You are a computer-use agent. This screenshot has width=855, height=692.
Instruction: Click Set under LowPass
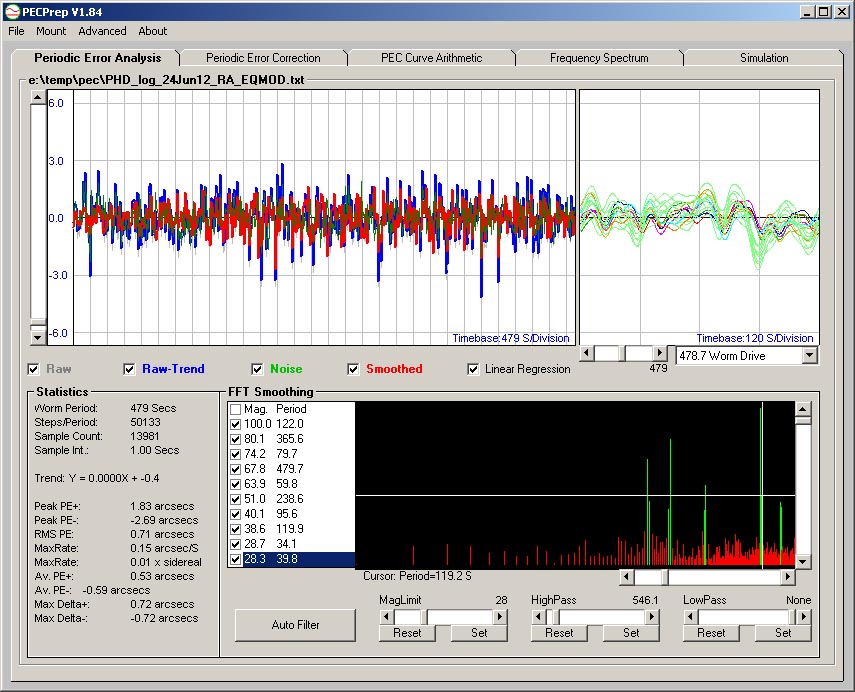[783, 633]
